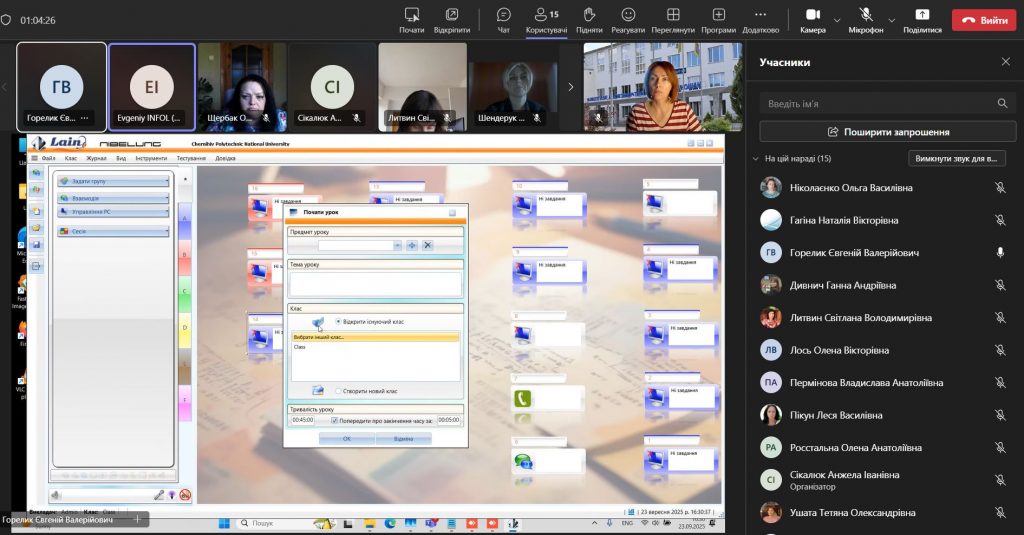This screenshot has height=535, width=1024.
Task: Select the green C color group tab
Action: [185, 292]
